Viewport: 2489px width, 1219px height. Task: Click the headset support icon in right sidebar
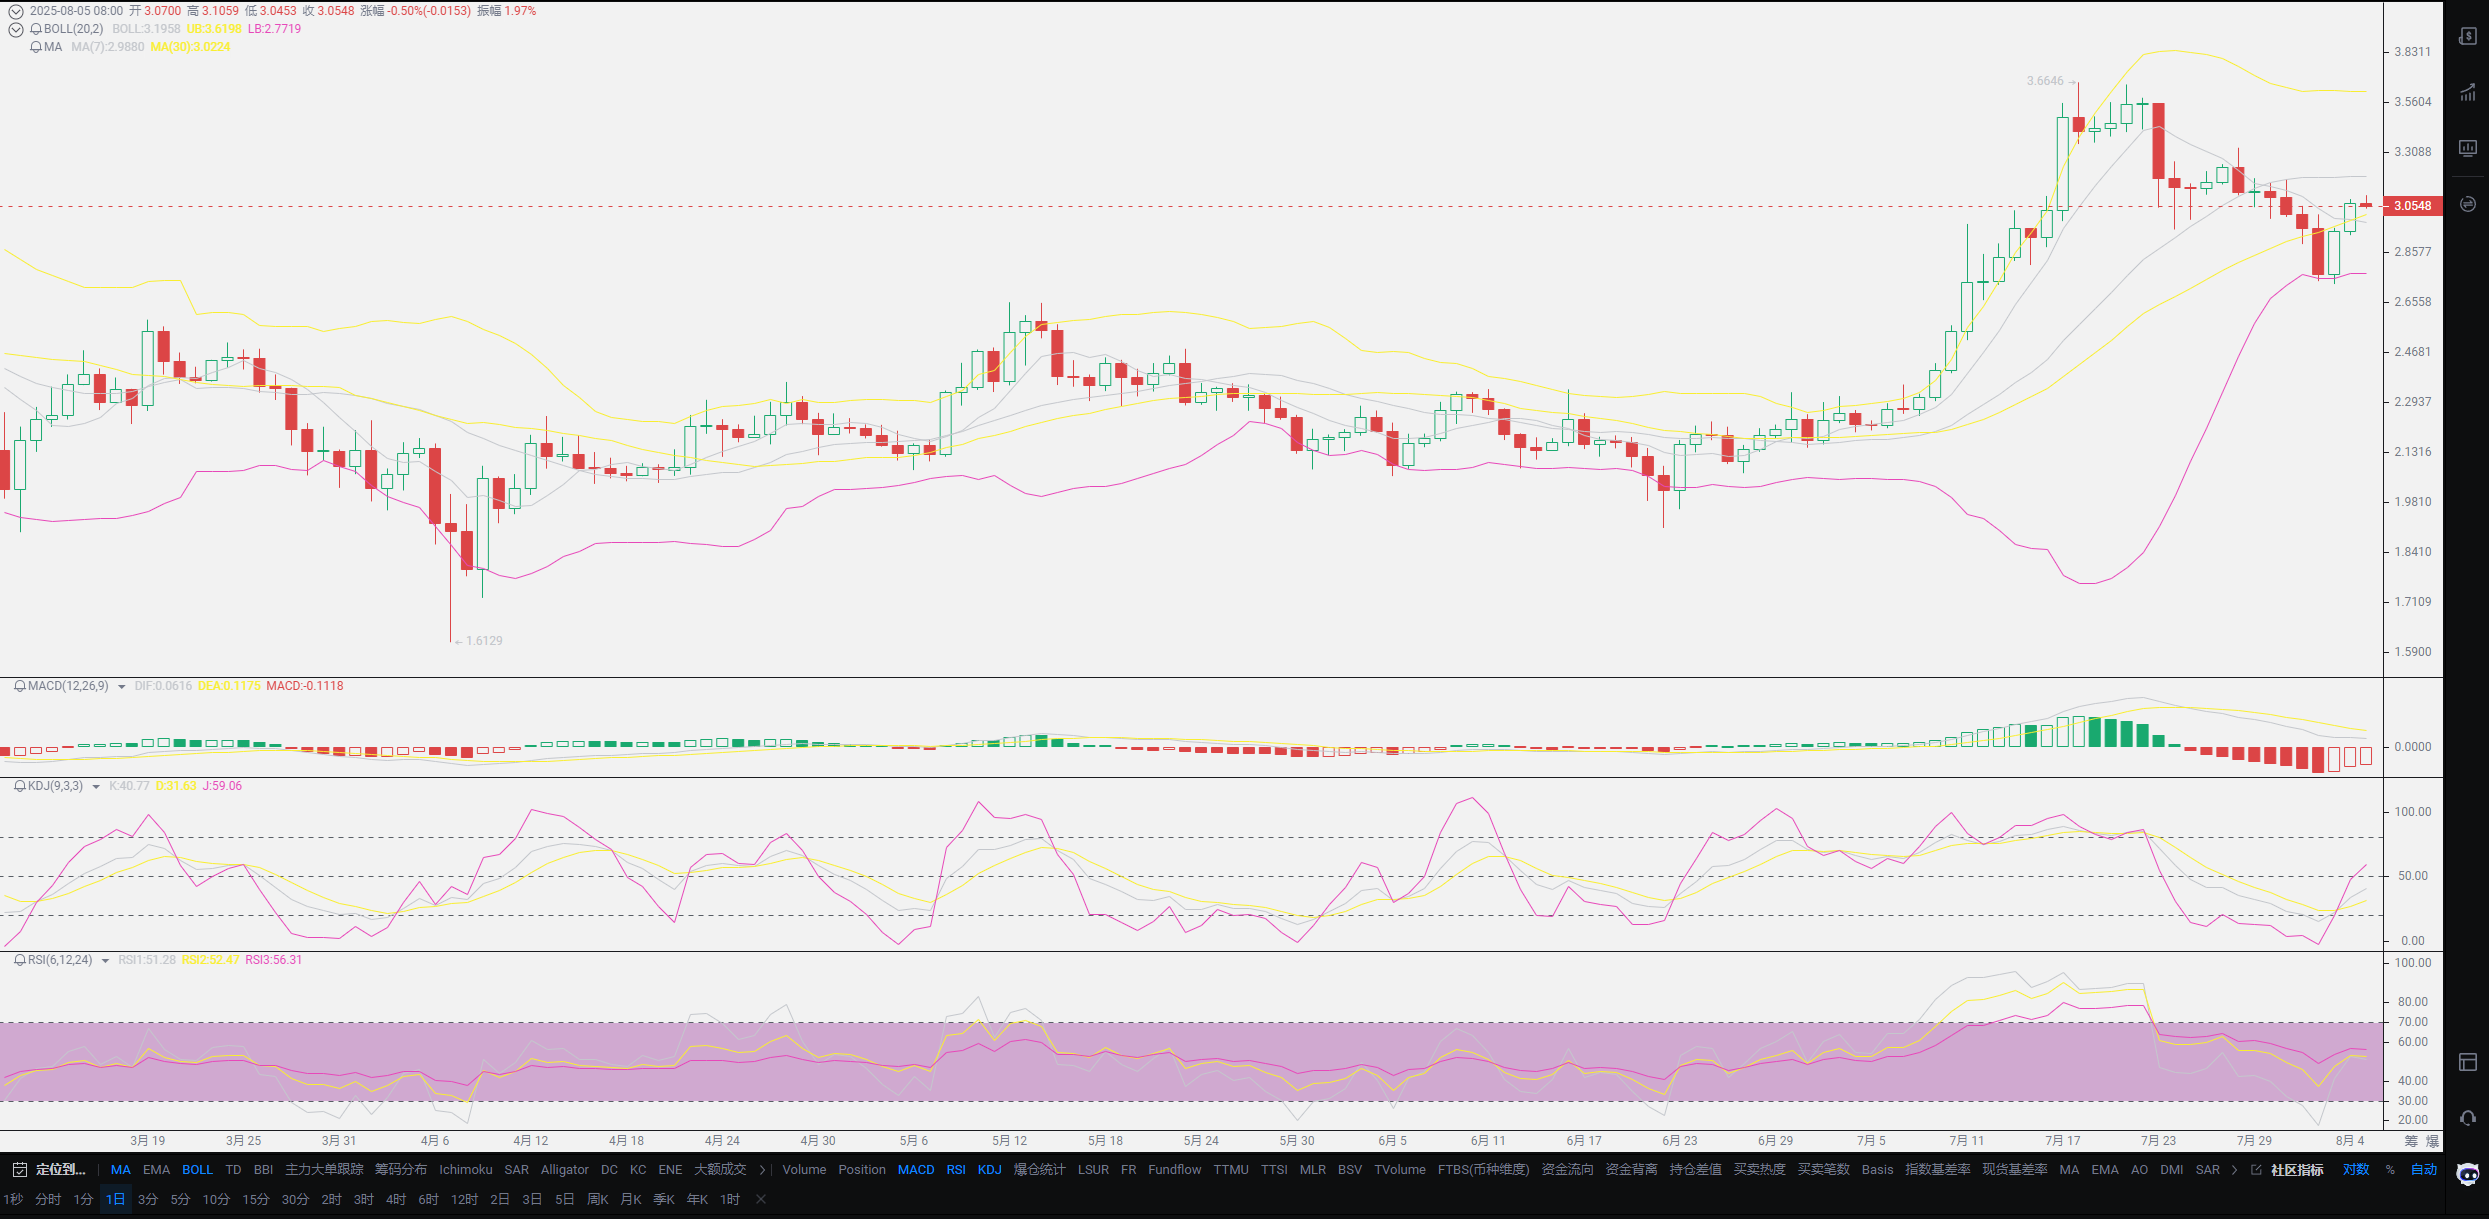pyautogui.click(x=2468, y=1117)
